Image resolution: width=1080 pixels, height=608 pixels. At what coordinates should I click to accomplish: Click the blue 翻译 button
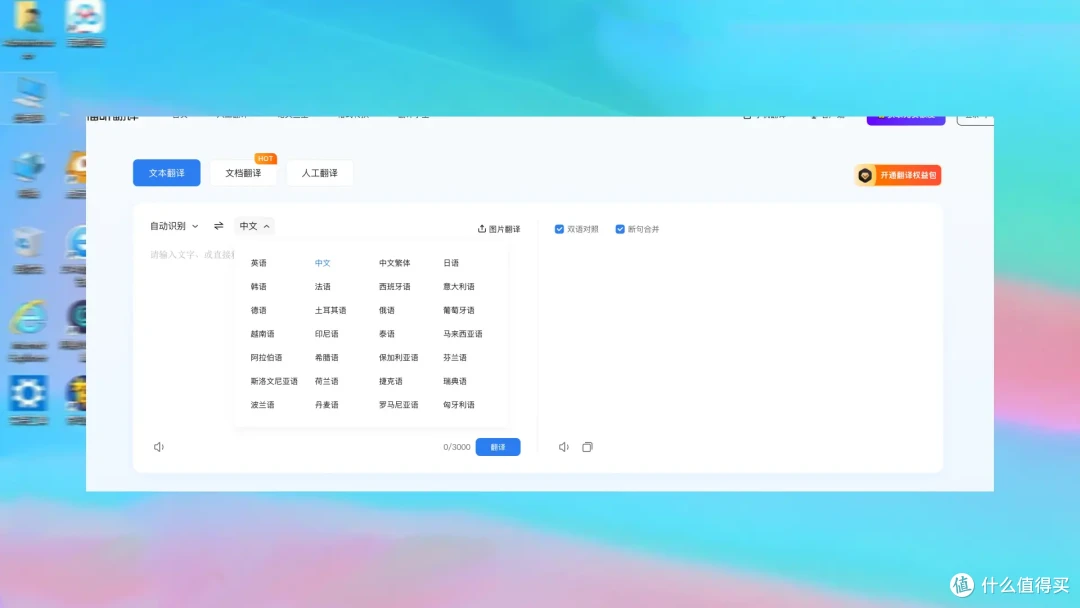click(x=498, y=447)
